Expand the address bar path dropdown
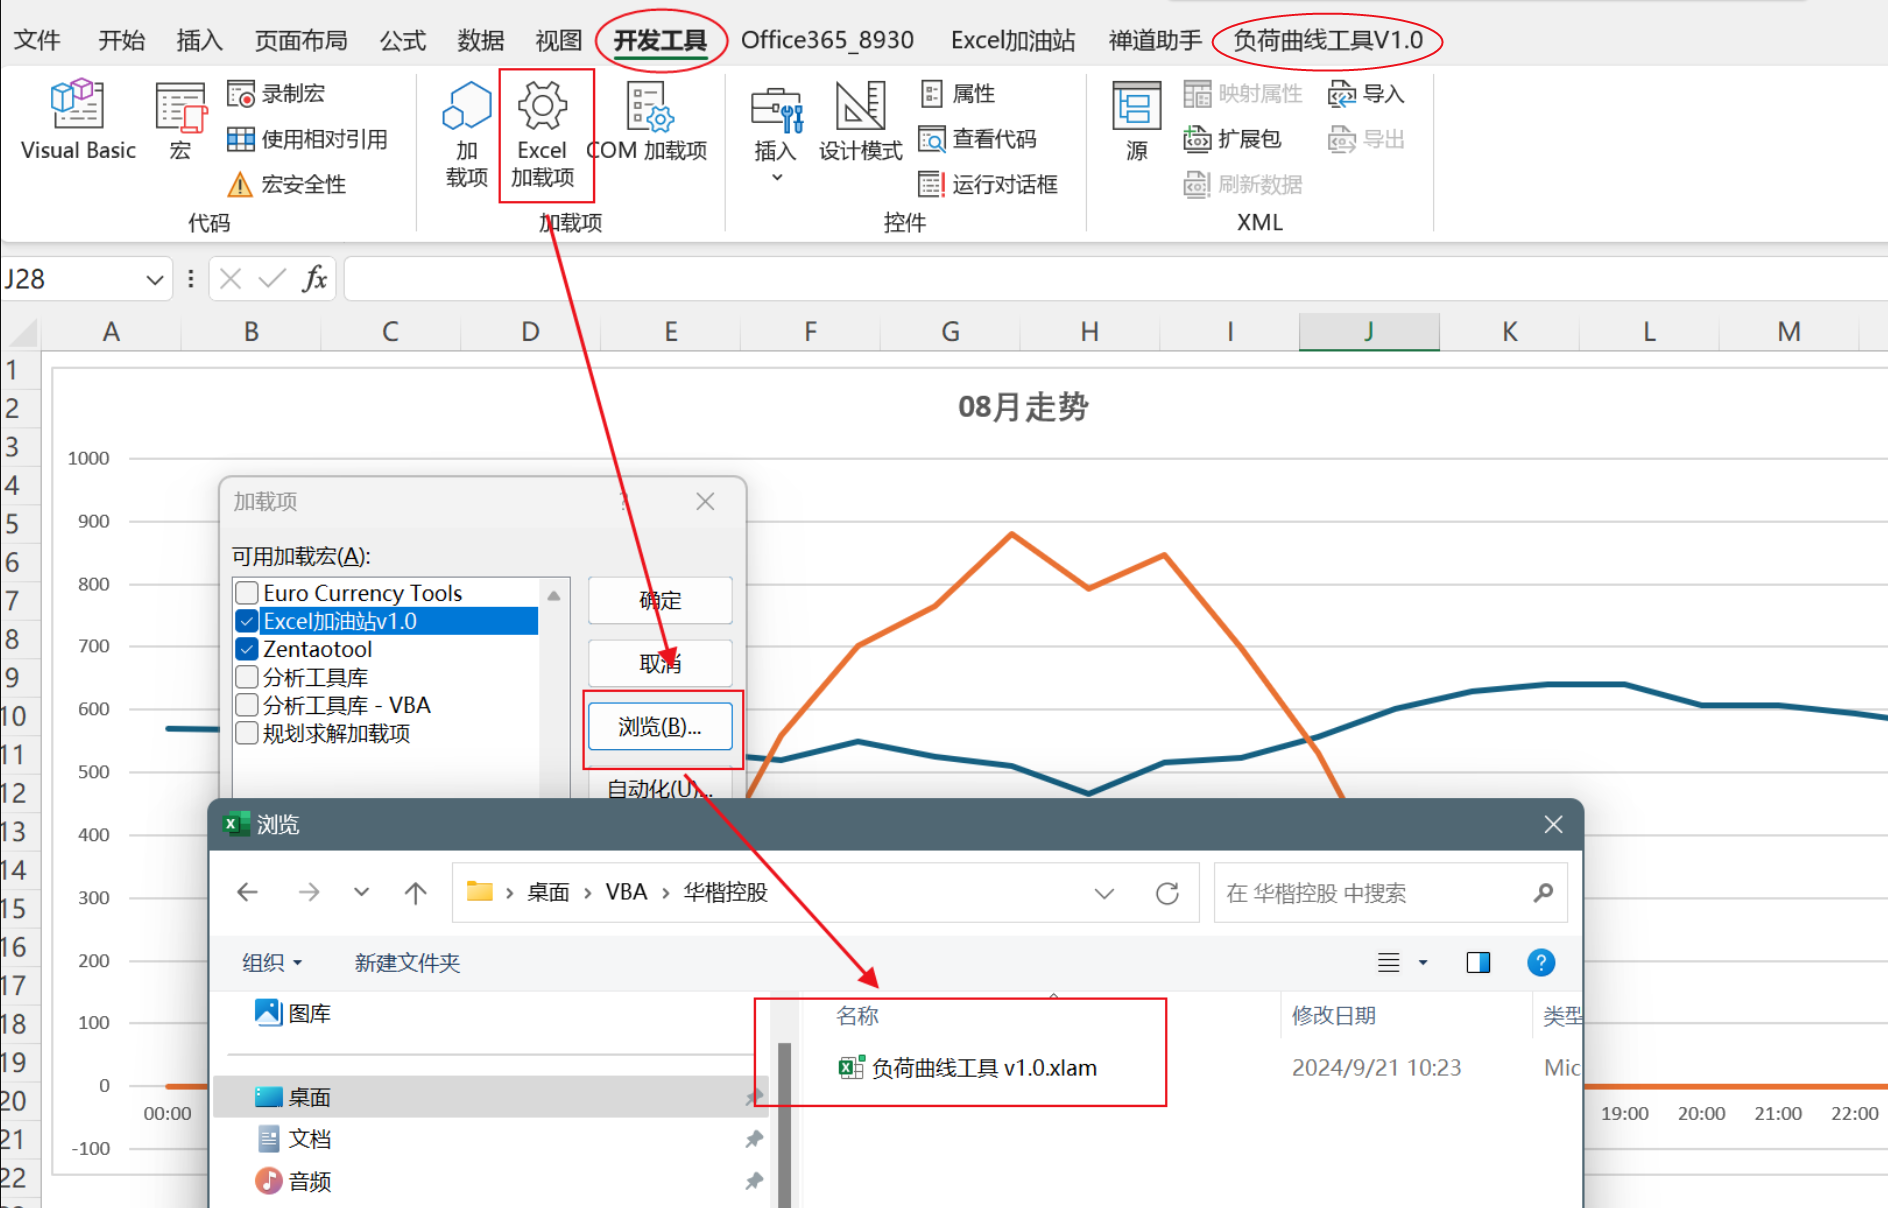1888x1208 pixels. click(1104, 893)
